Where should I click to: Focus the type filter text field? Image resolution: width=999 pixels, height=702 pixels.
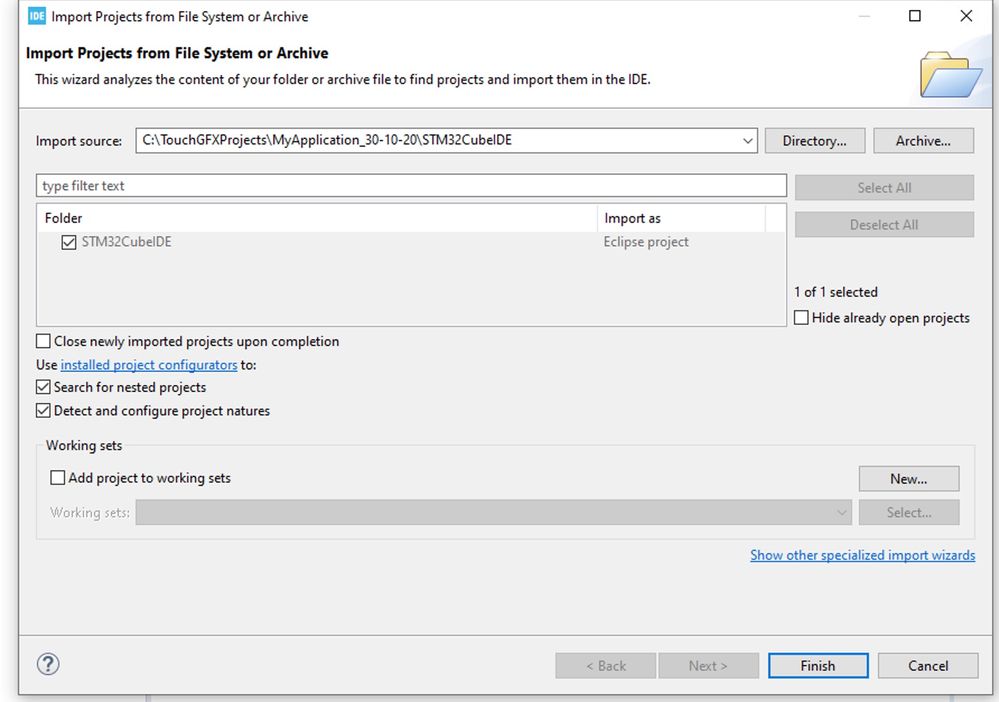[412, 185]
